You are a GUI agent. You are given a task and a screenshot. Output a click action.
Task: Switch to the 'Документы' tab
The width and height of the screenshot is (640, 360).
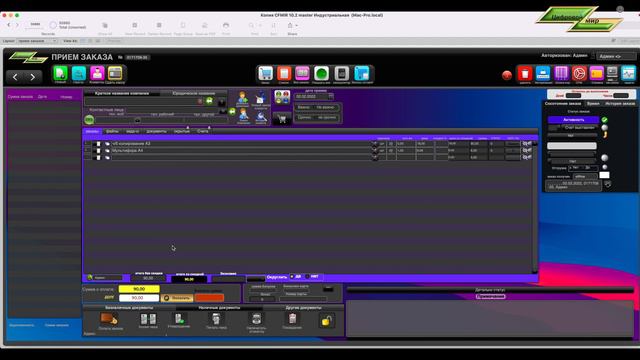(156, 131)
